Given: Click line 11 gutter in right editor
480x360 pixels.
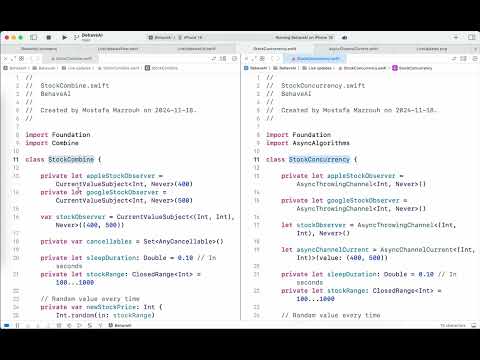Looking at the screenshot, I should (x=256, y=159).
